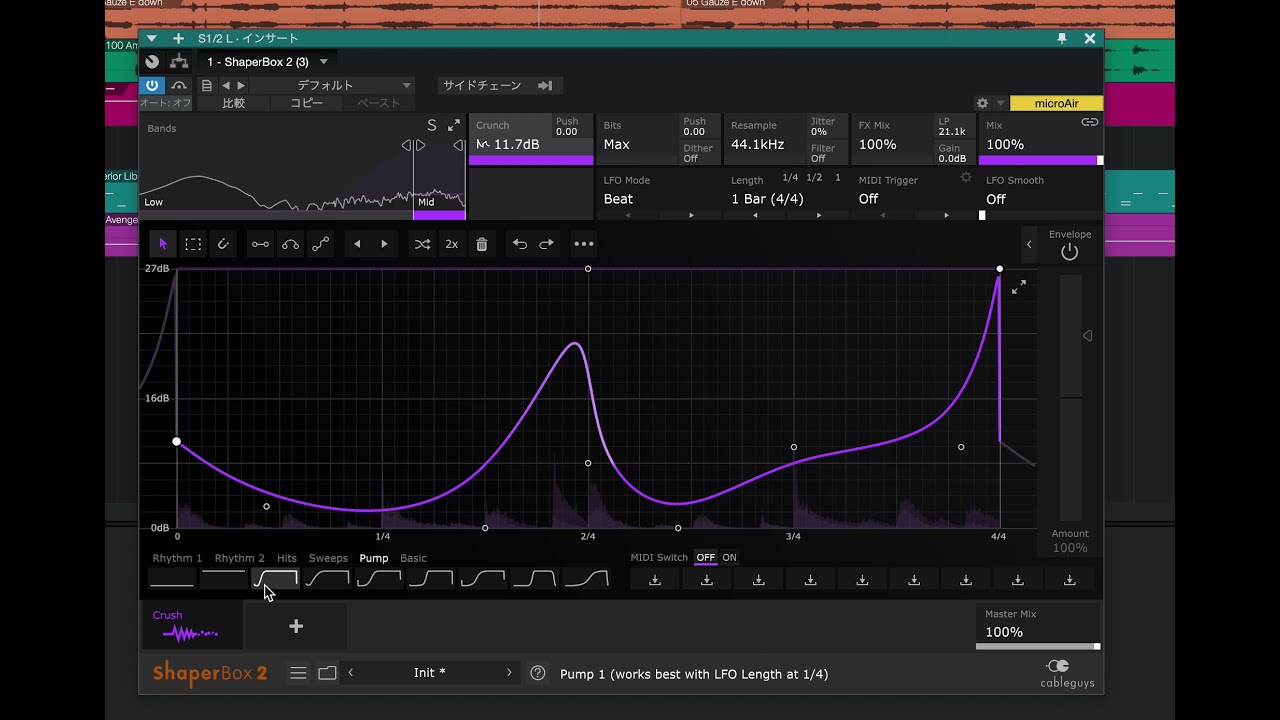The width and height of the screenshot is (1280, 720).
Task: Go to next ShaperBox preset
Action: [x=509, y=673]
